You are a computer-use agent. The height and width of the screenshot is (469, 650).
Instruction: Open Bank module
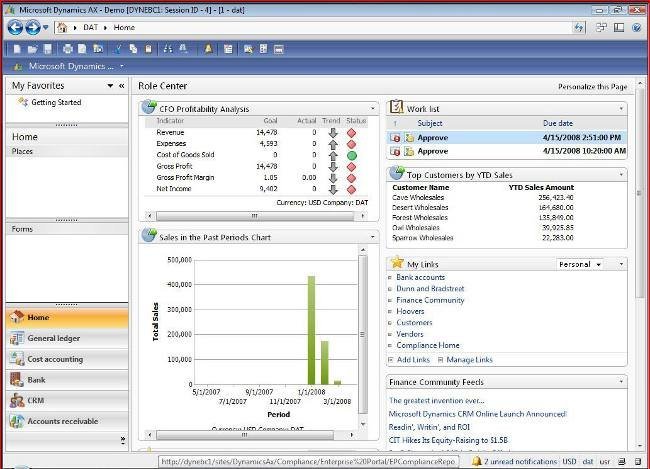(x=67, y=380)
